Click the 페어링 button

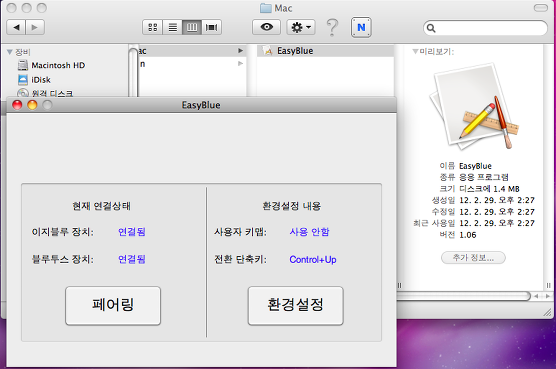[x=113, y=306]
